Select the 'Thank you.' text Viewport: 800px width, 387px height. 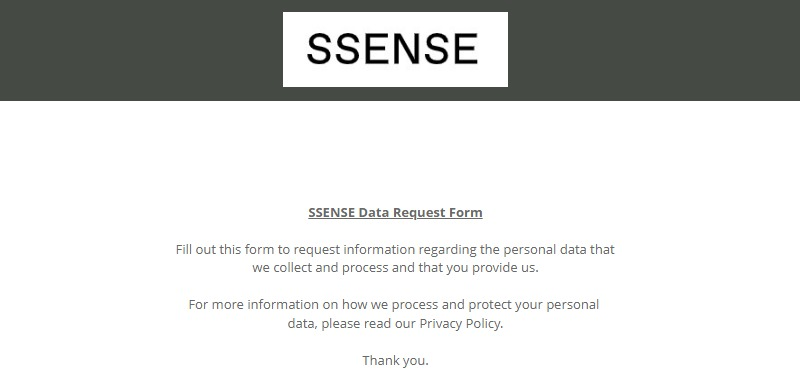[395, 360]
